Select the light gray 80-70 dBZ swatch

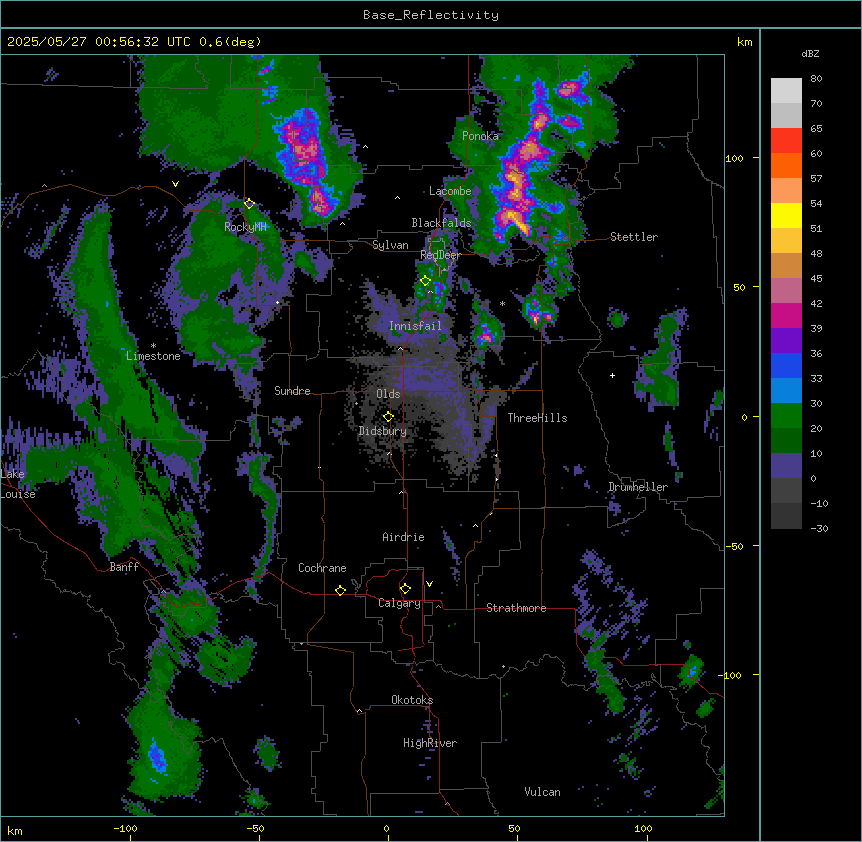(x=786, y=91)
